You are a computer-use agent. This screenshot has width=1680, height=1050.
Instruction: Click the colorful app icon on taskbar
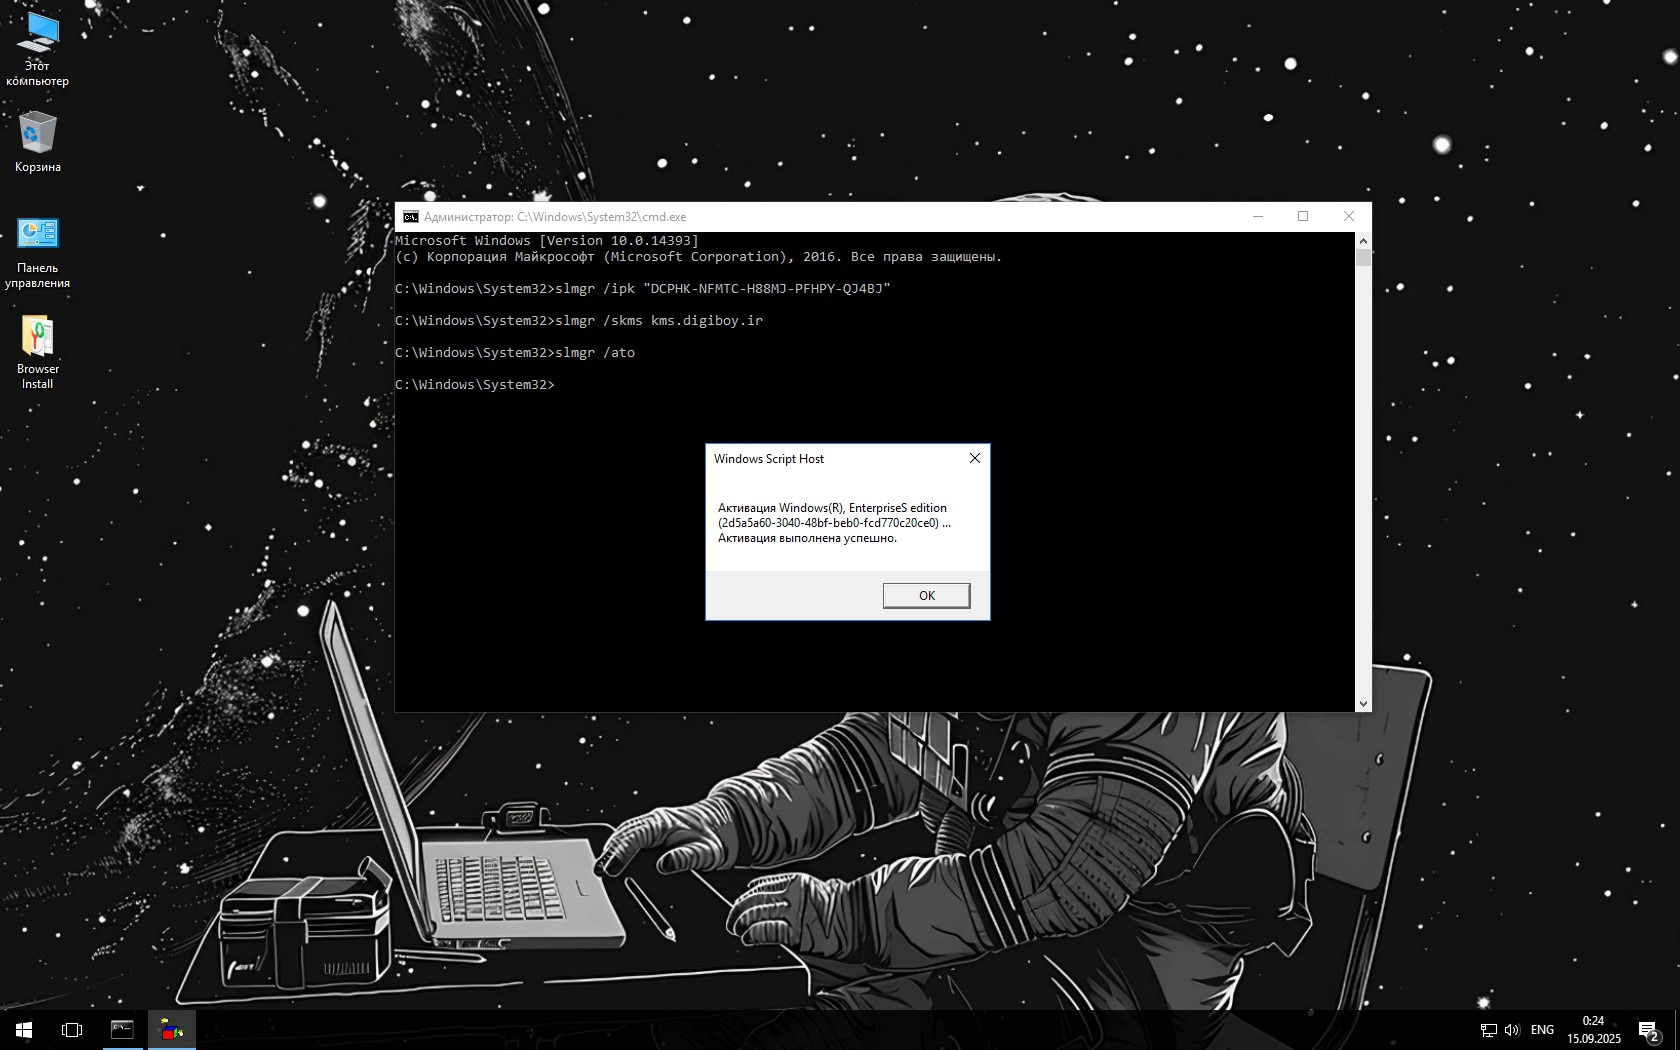(172, 1030)
